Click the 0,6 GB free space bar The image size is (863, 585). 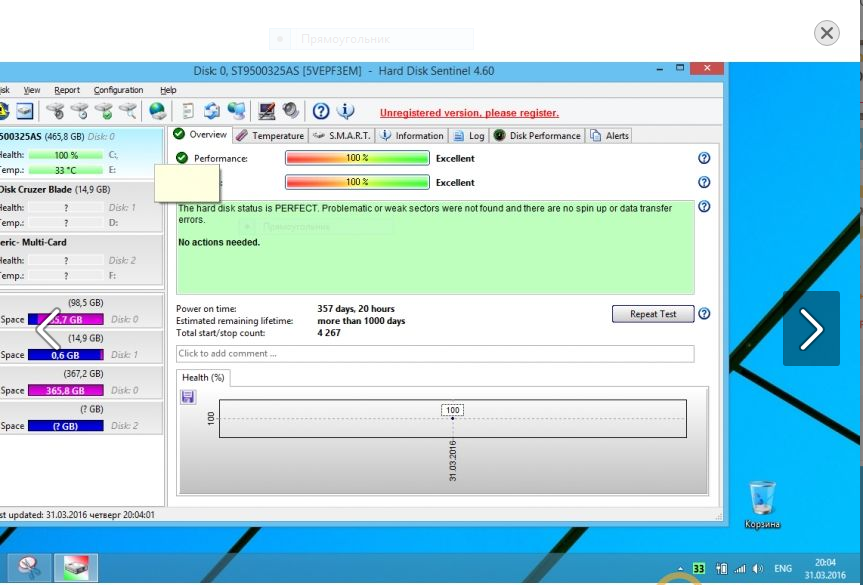point(65,355)
